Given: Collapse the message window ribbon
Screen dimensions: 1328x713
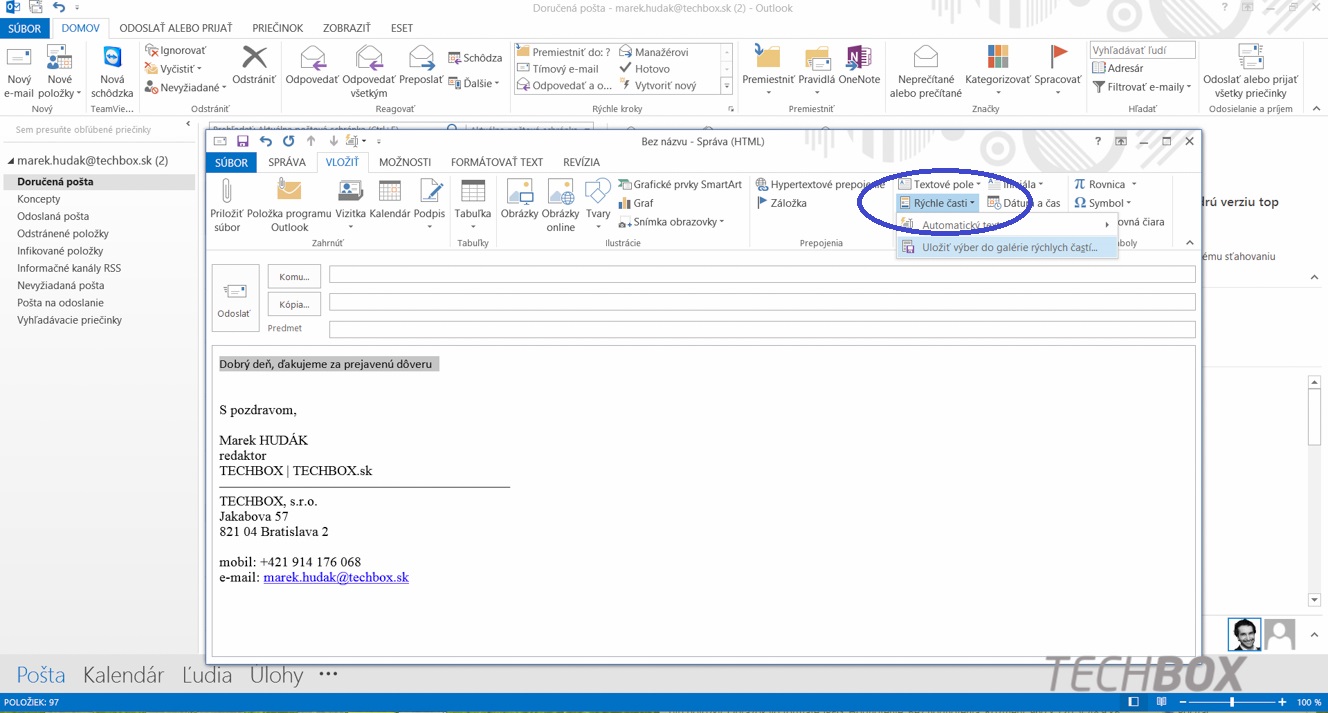Looking at the screenshot, I should [1189, 242].
